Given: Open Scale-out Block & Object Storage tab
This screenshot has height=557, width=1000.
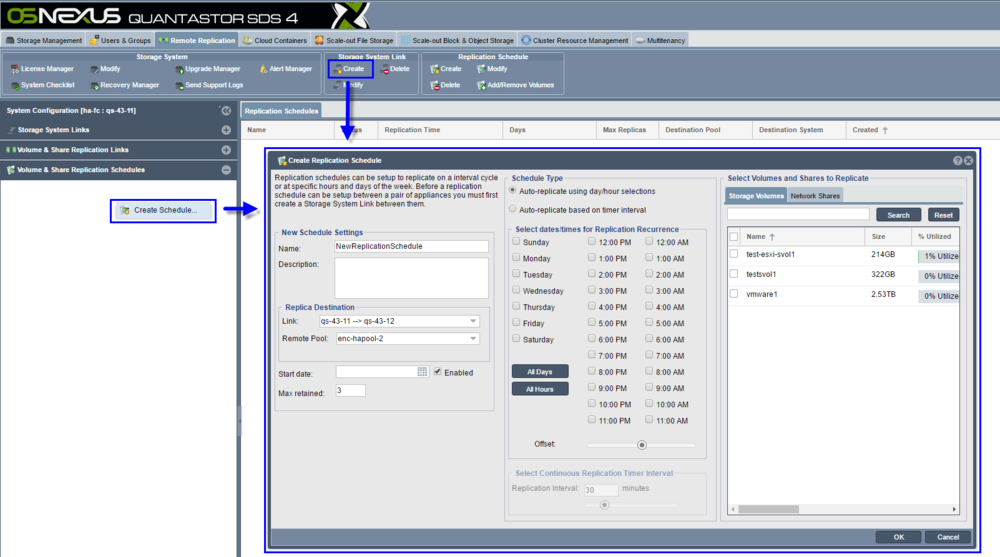Looking at the screenshot, I should pos(457,40).
